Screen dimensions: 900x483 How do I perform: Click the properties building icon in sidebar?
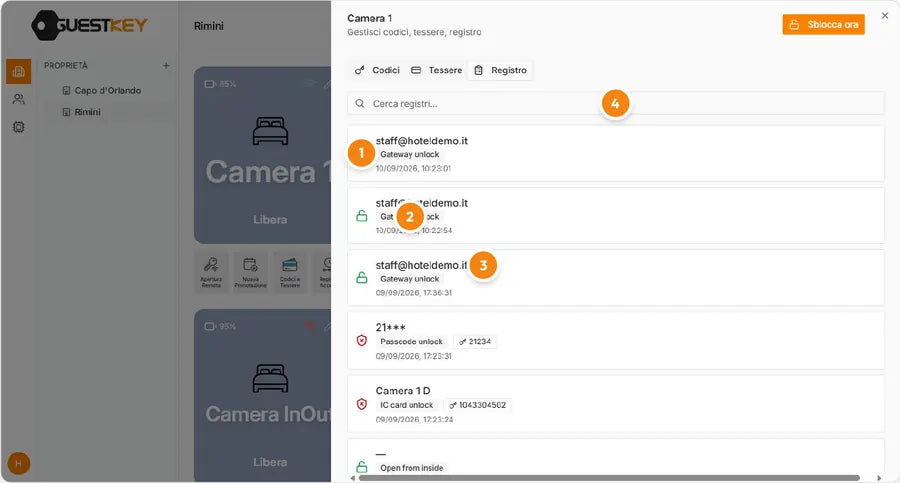pos(18,71)
